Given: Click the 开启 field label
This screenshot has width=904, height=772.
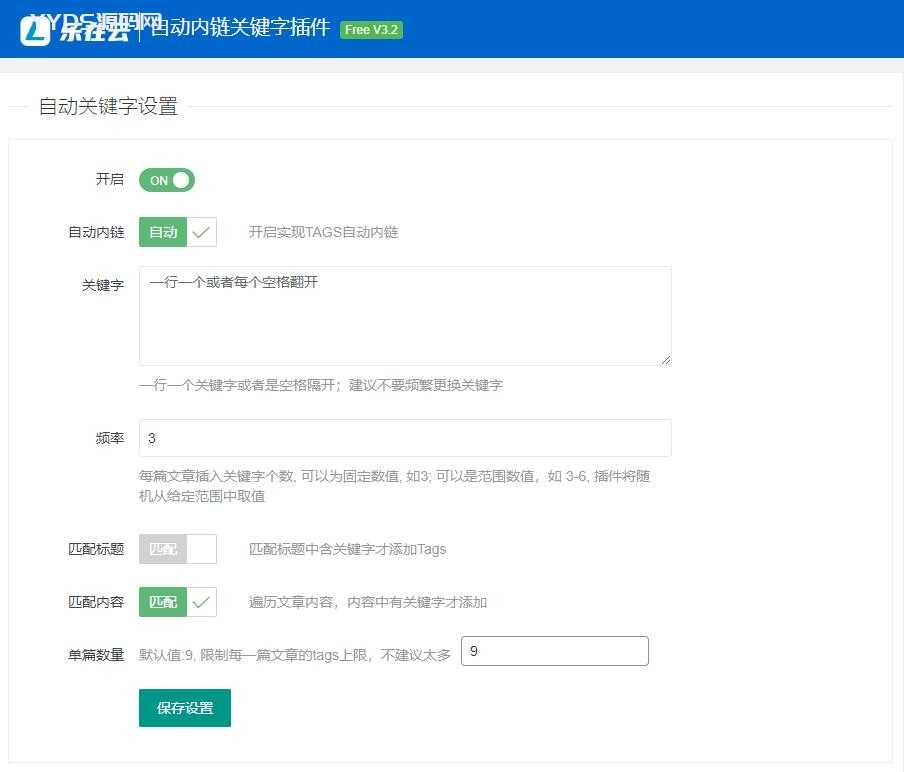Looking at the screenshot, I should coord(109,179).
